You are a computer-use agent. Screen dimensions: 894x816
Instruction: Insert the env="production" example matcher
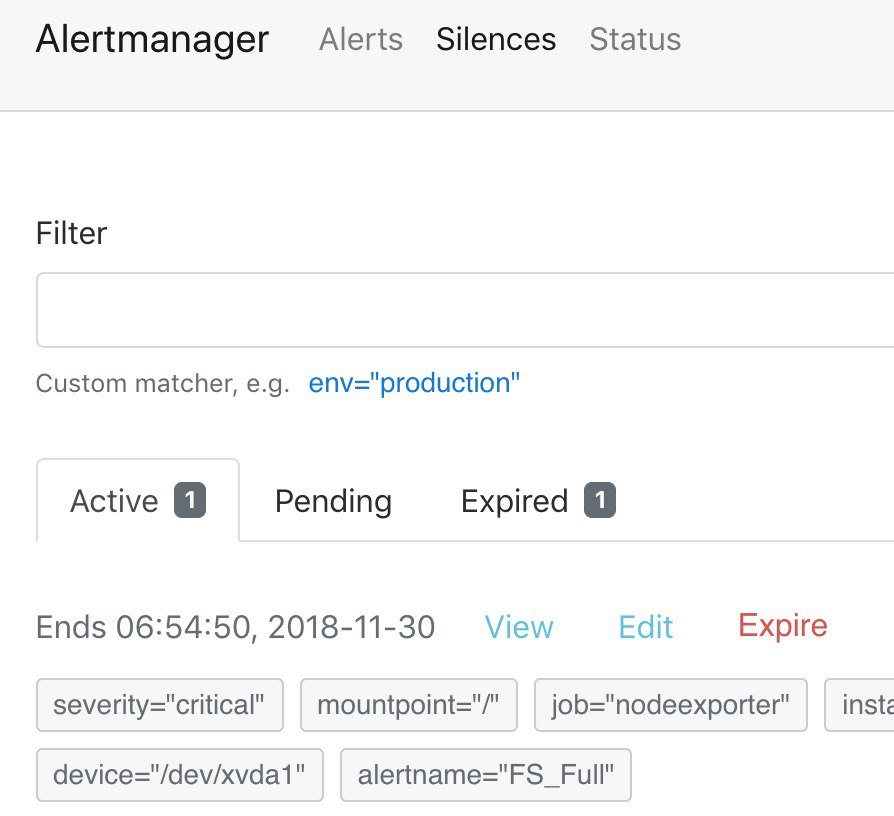coord(414,383)
